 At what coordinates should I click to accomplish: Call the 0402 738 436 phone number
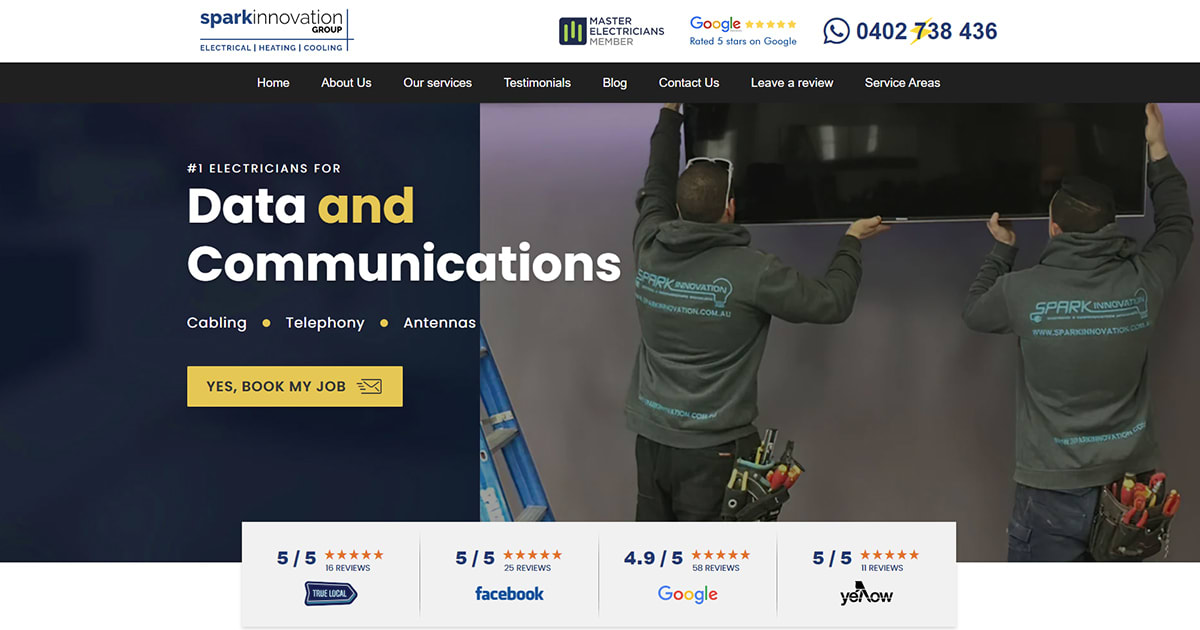tap(925, 31)
